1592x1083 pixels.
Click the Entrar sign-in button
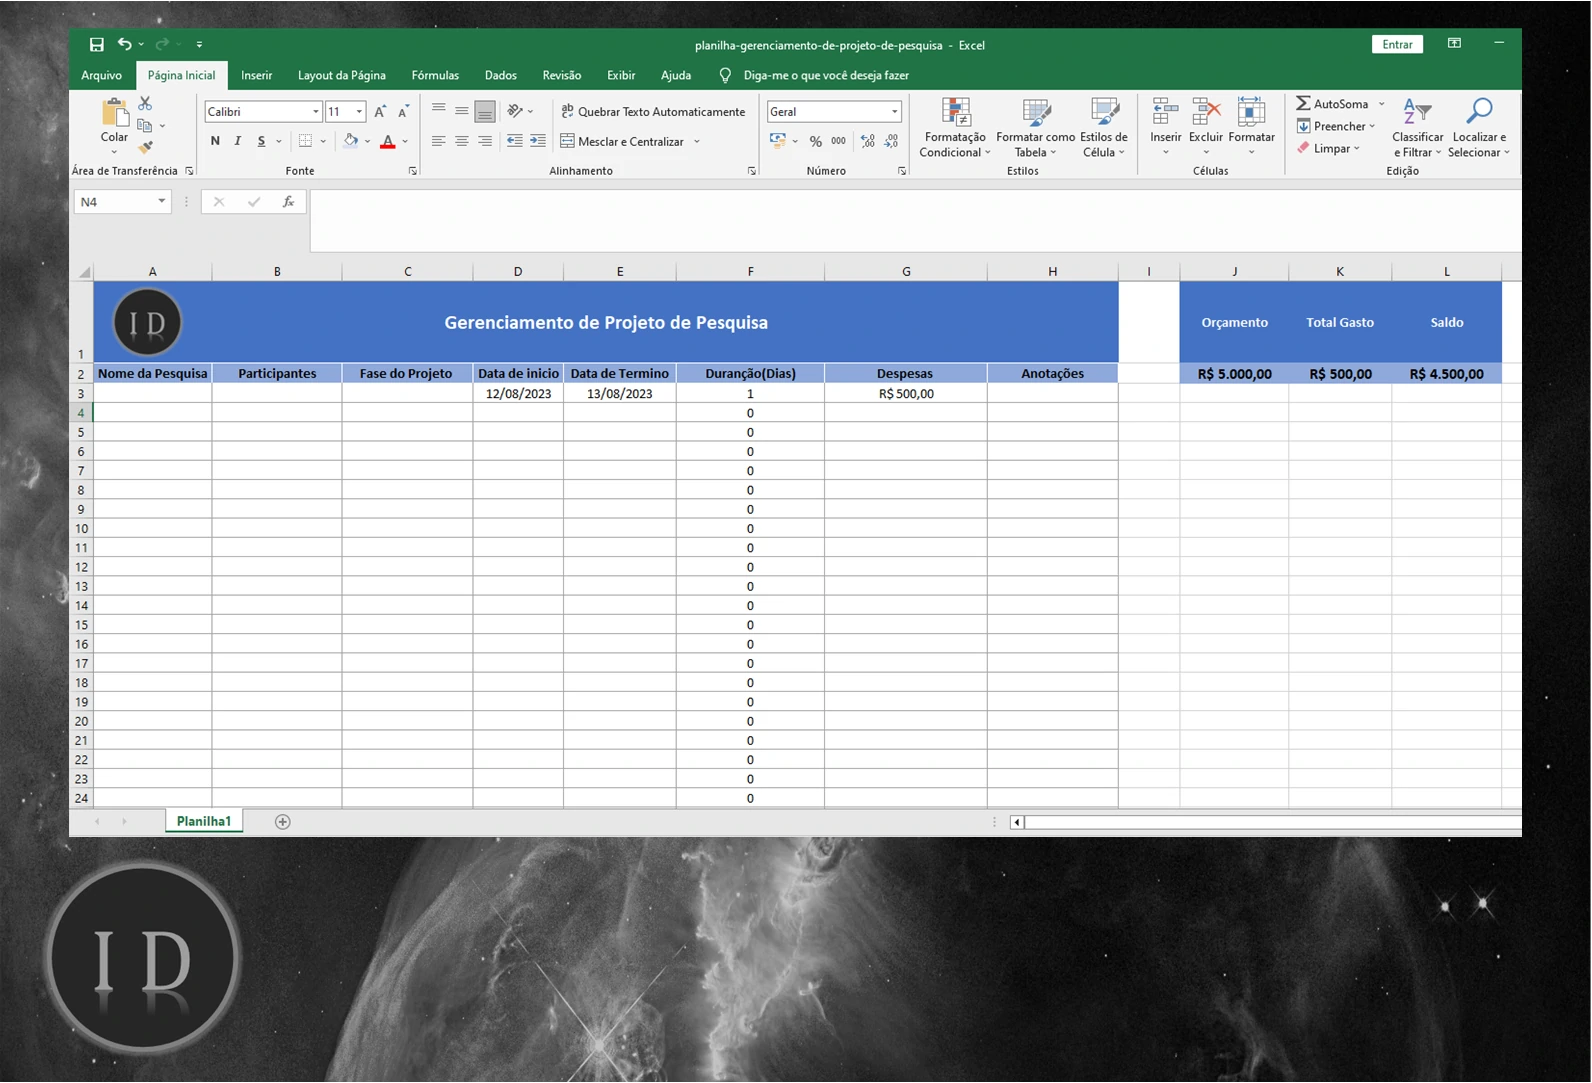click(x=1396, y=44)
